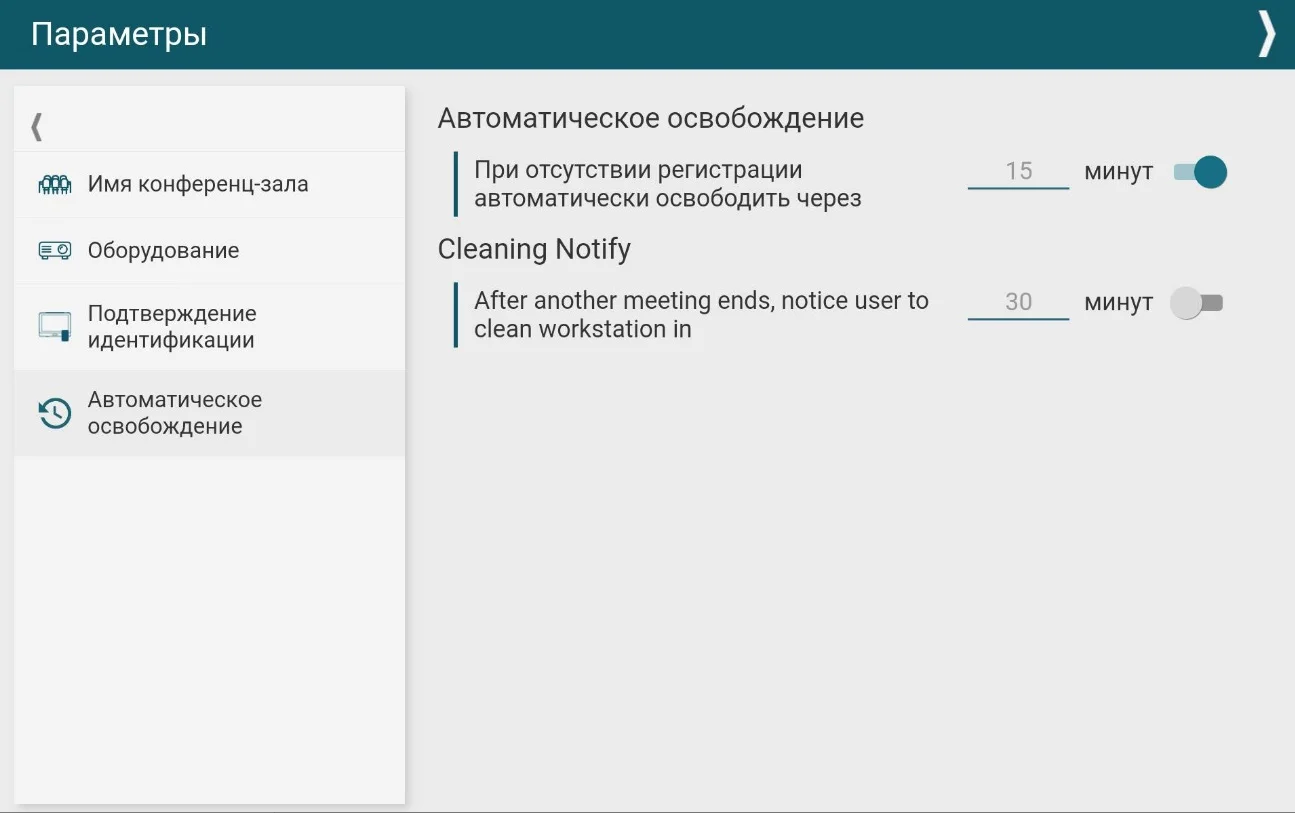Select the Оборудование menu label
The height and width of the screenshot is (813, 1295).
(x=163, y=250)
